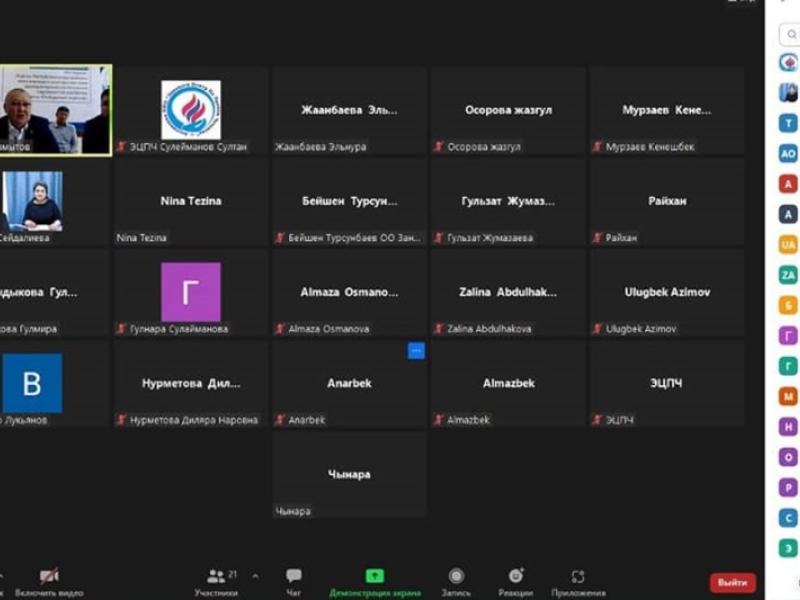Select the ZA avatar in participants list
Viewport: 800px width, 600px height.
point(789,275)
